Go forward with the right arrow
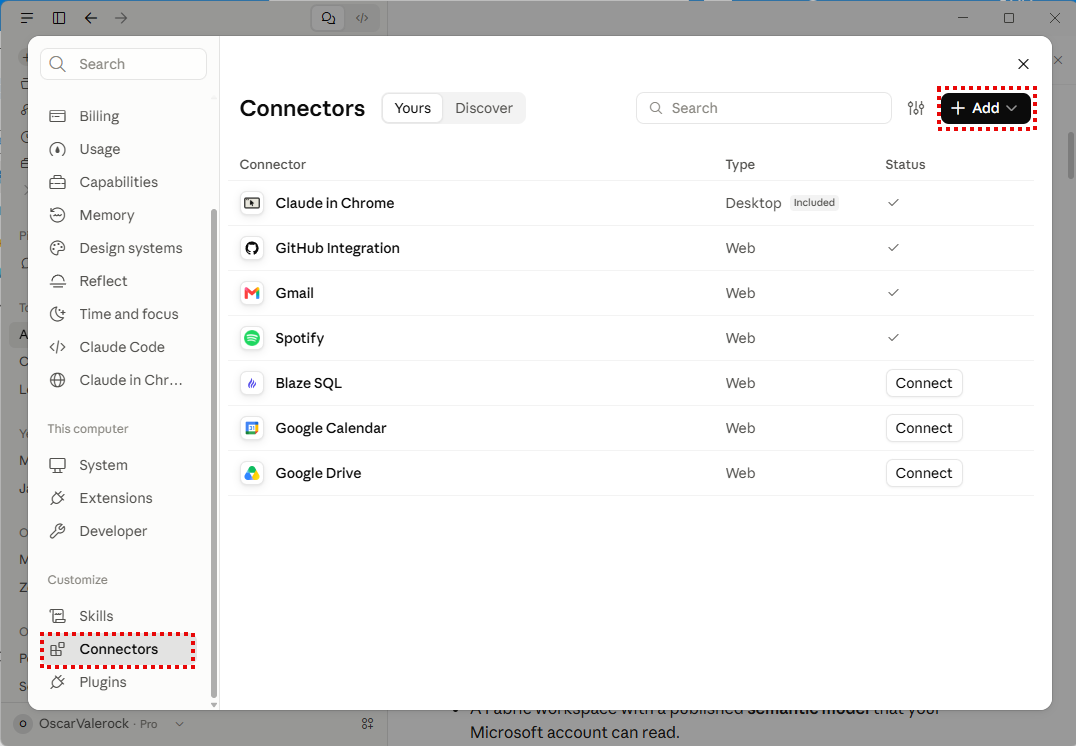Screen dimensions: 1076x746 coord(121,18)
